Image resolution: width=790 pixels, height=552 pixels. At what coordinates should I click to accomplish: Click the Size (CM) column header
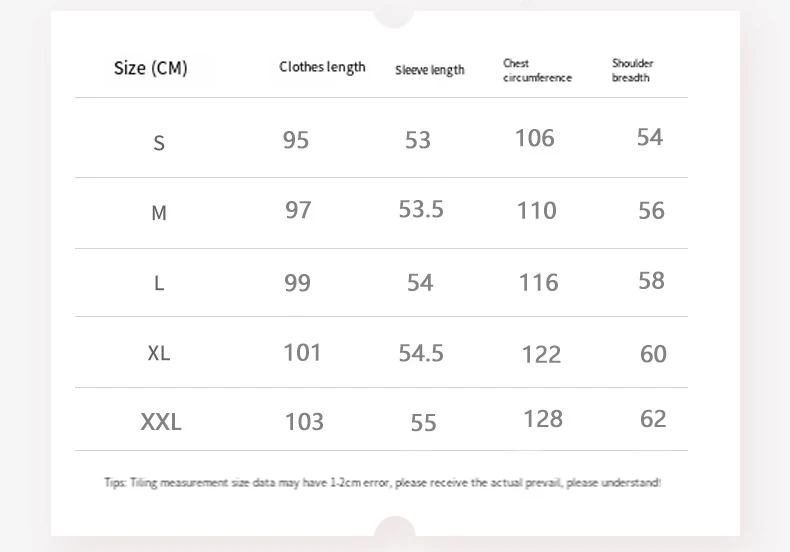(x=151, y=68)
